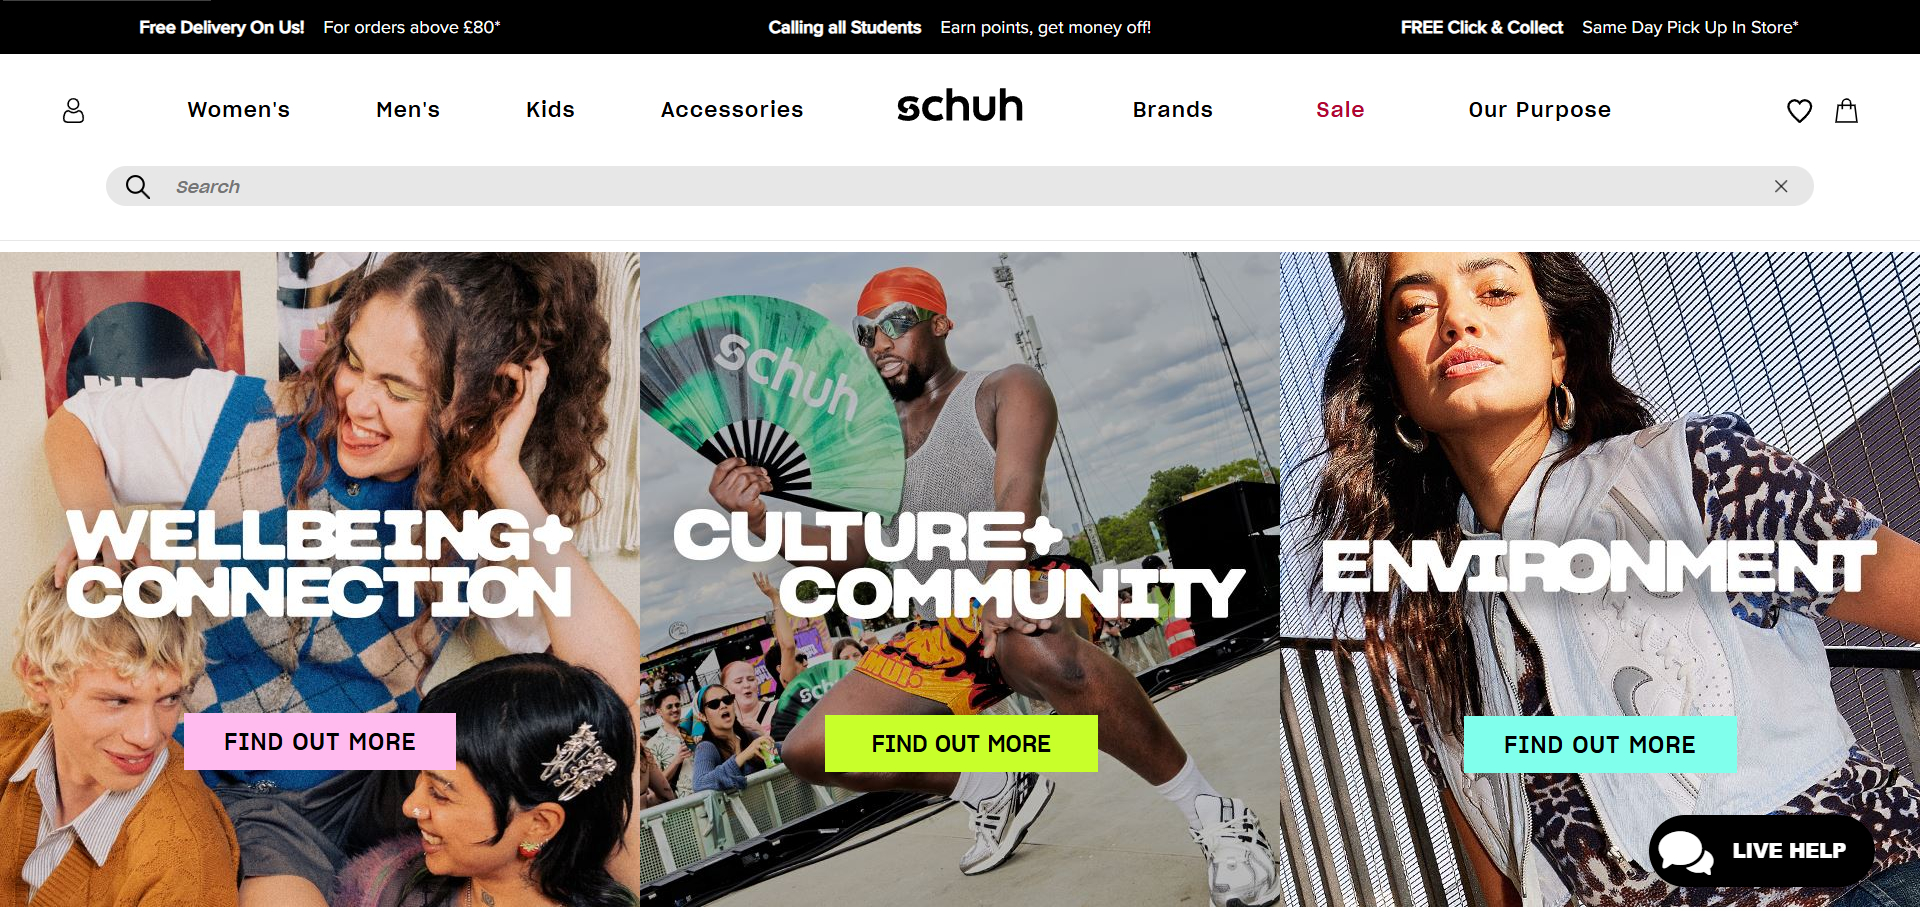Go home via the schuh logo
This screenshot has width=1920, height=912.
tap(960, 106)
